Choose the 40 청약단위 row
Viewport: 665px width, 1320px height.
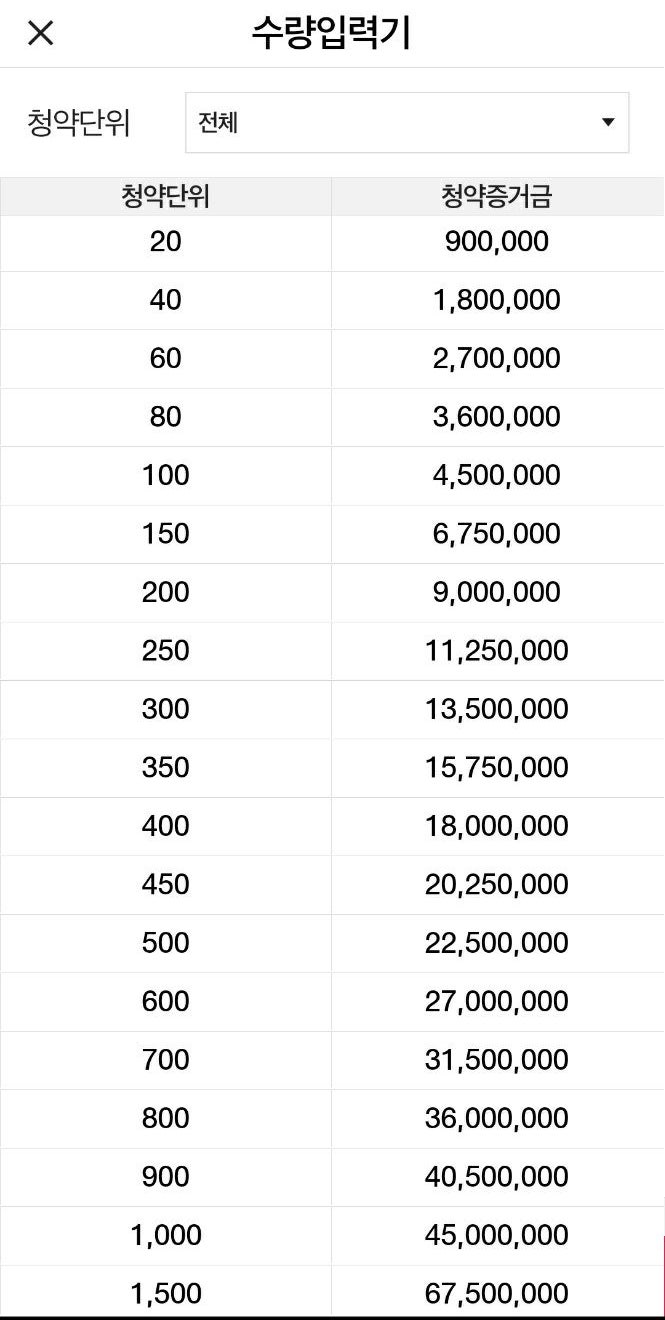pyautogui.click(x=166, y=299)
